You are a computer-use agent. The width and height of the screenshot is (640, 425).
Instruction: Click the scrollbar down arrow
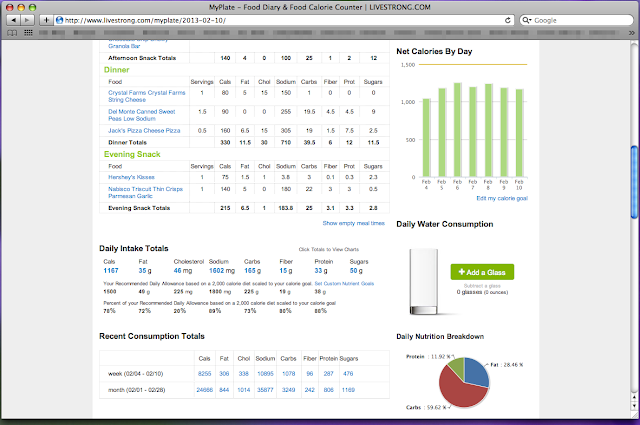[634, 406]
